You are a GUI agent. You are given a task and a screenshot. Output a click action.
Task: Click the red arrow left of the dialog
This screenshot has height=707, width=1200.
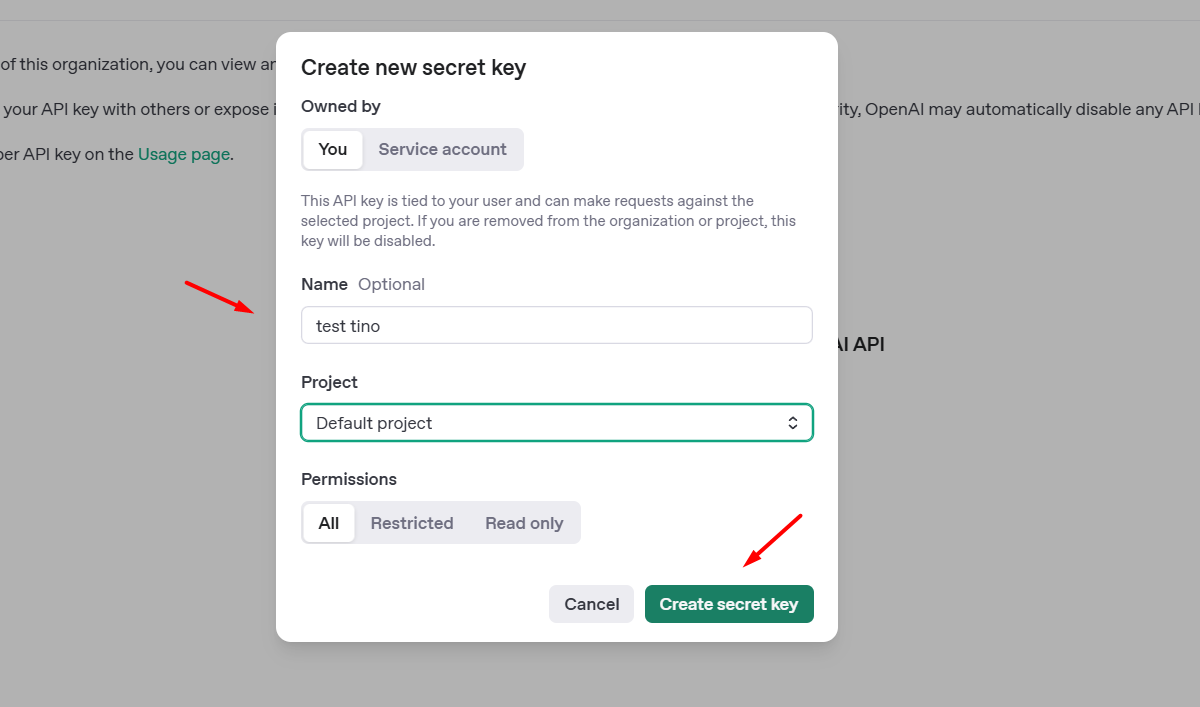(219, 297)
